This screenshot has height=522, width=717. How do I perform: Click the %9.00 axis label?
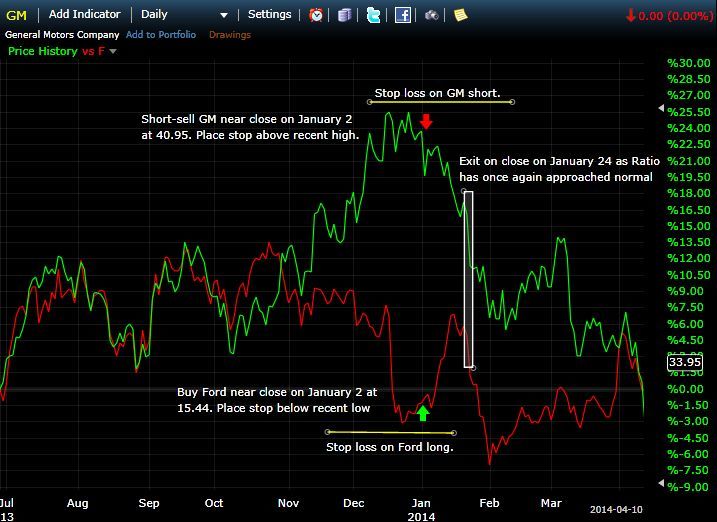685,291
